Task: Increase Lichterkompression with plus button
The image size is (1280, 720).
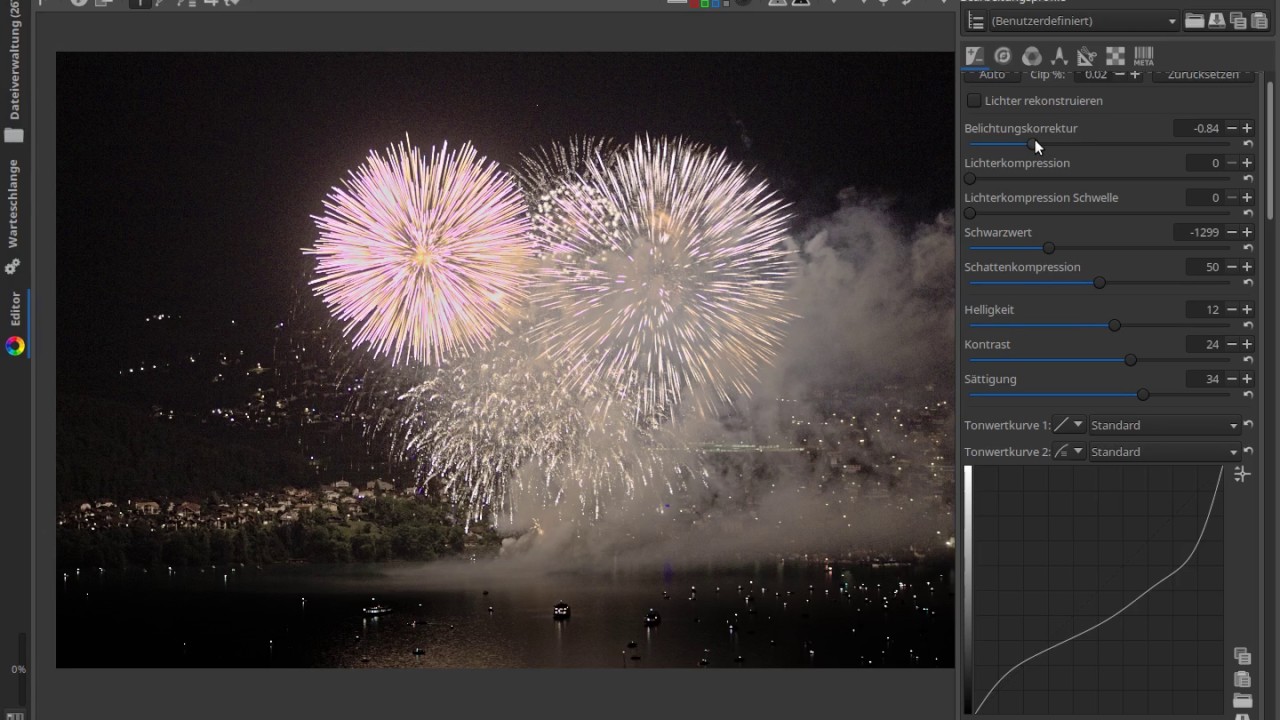Action: (1247, 163)
